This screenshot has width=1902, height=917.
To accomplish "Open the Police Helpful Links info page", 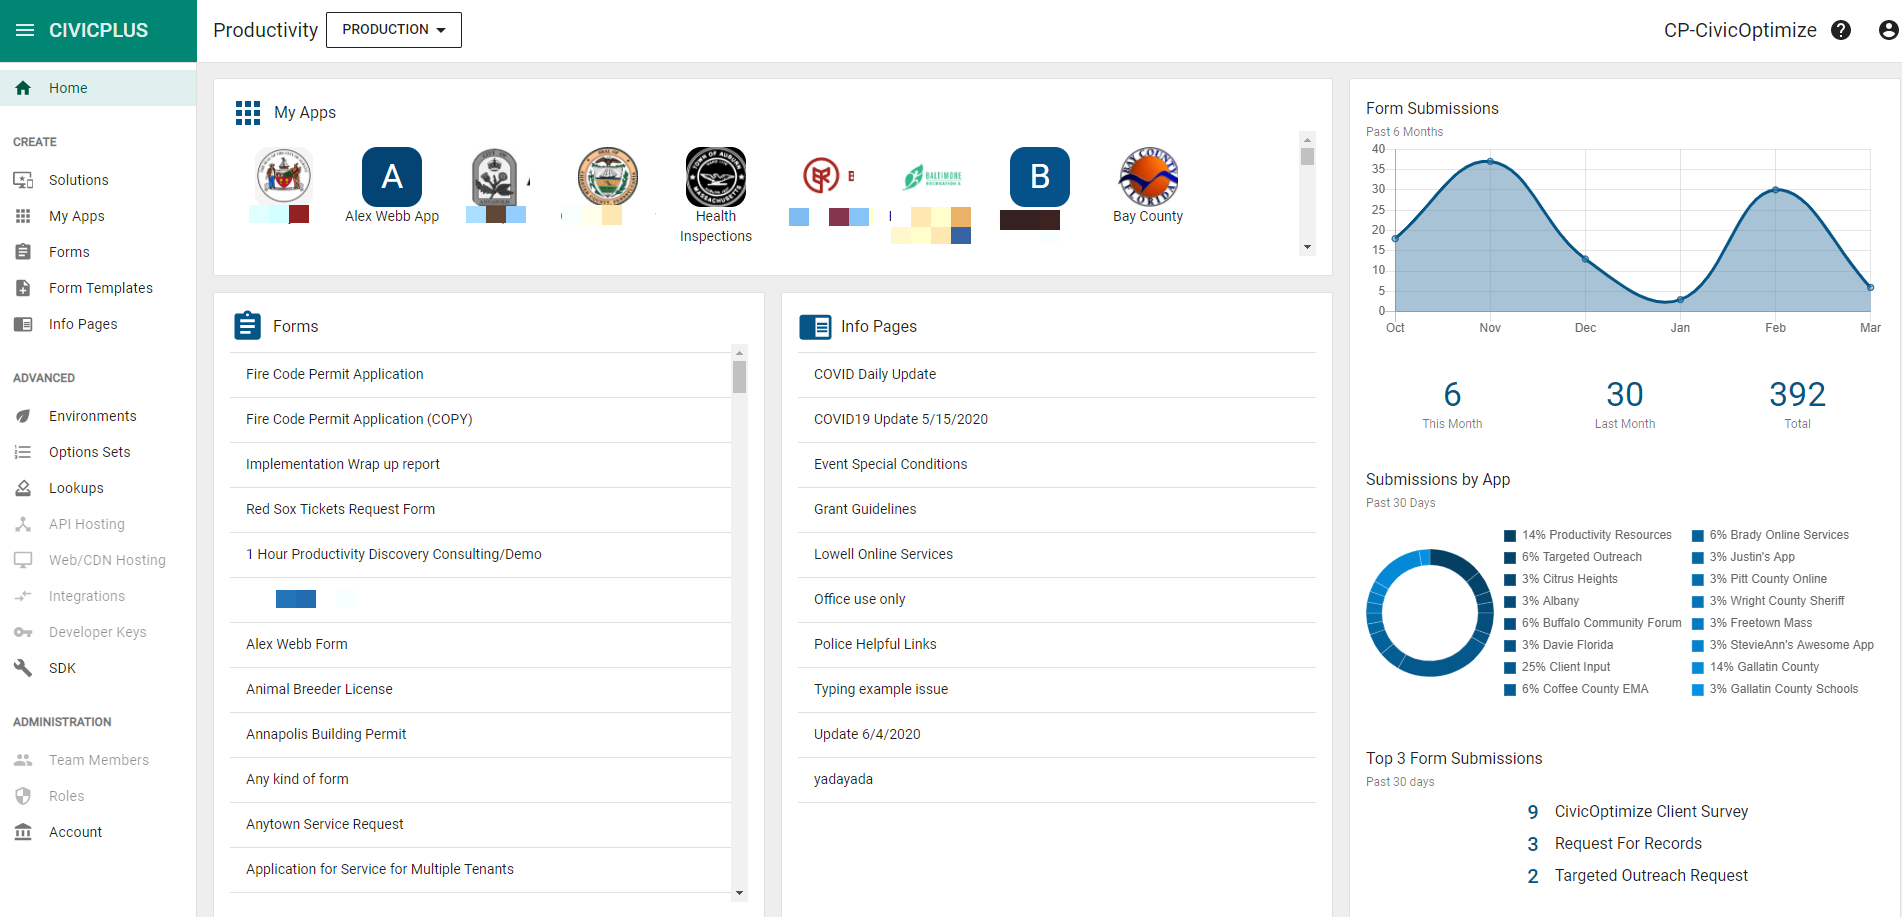I will pyautogui.click(x=1056, y=645).
